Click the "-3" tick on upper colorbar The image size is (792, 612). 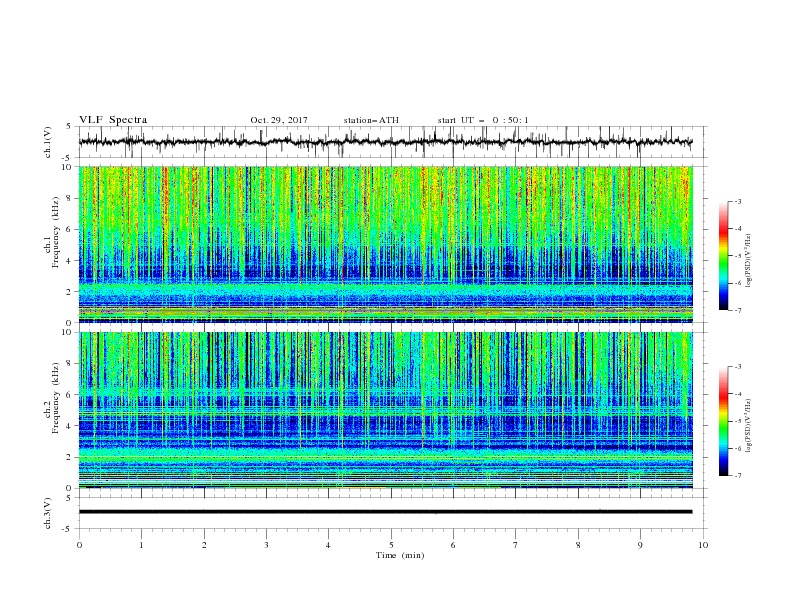point(737,202)
